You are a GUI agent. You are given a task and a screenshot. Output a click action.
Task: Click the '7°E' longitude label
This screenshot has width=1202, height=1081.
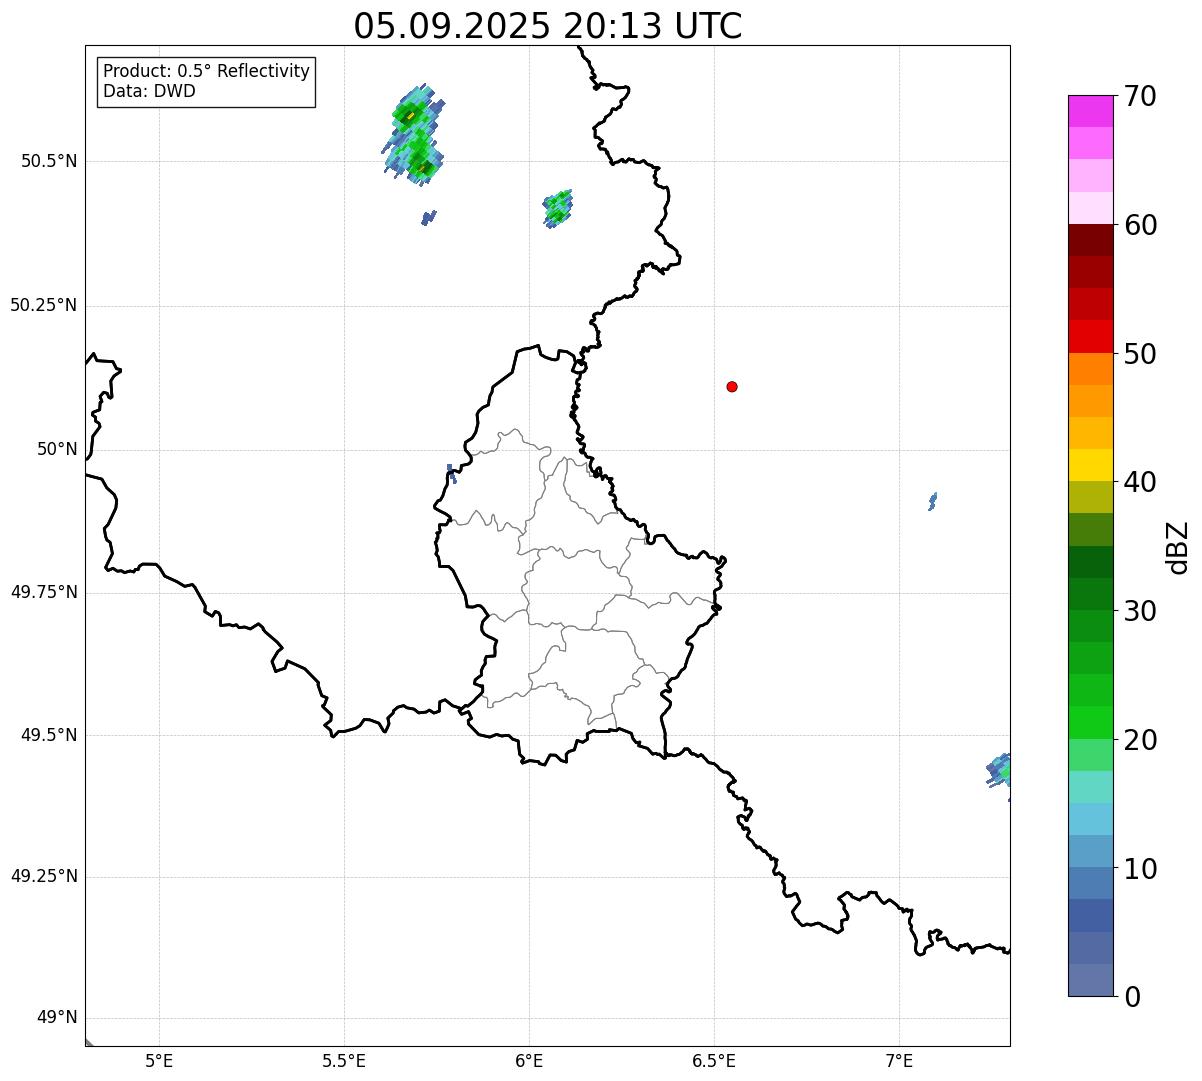(x=899, y=1060)
